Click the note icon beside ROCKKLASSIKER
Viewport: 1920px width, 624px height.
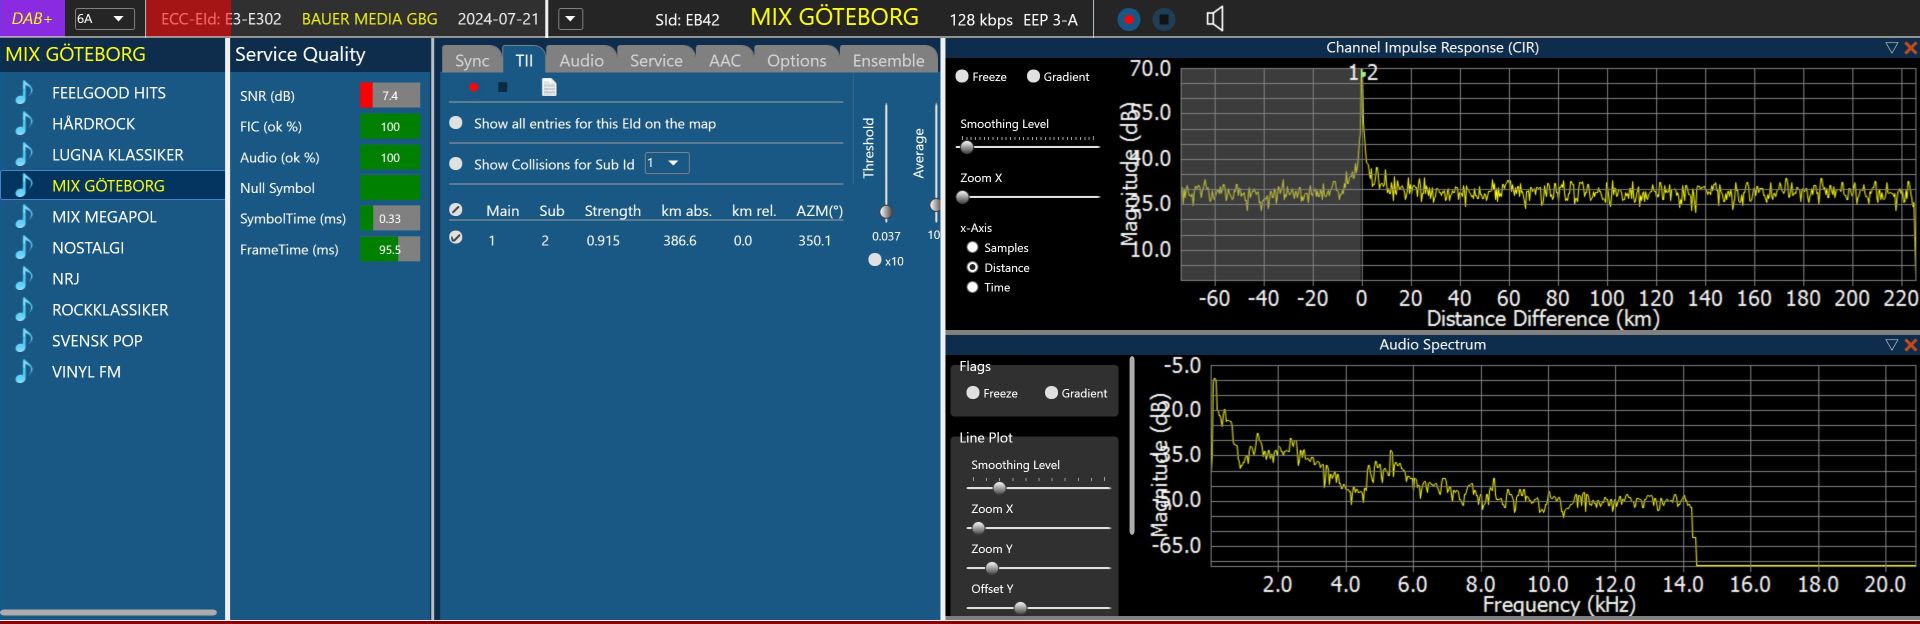pyautogui.click(x=24, y=310)
